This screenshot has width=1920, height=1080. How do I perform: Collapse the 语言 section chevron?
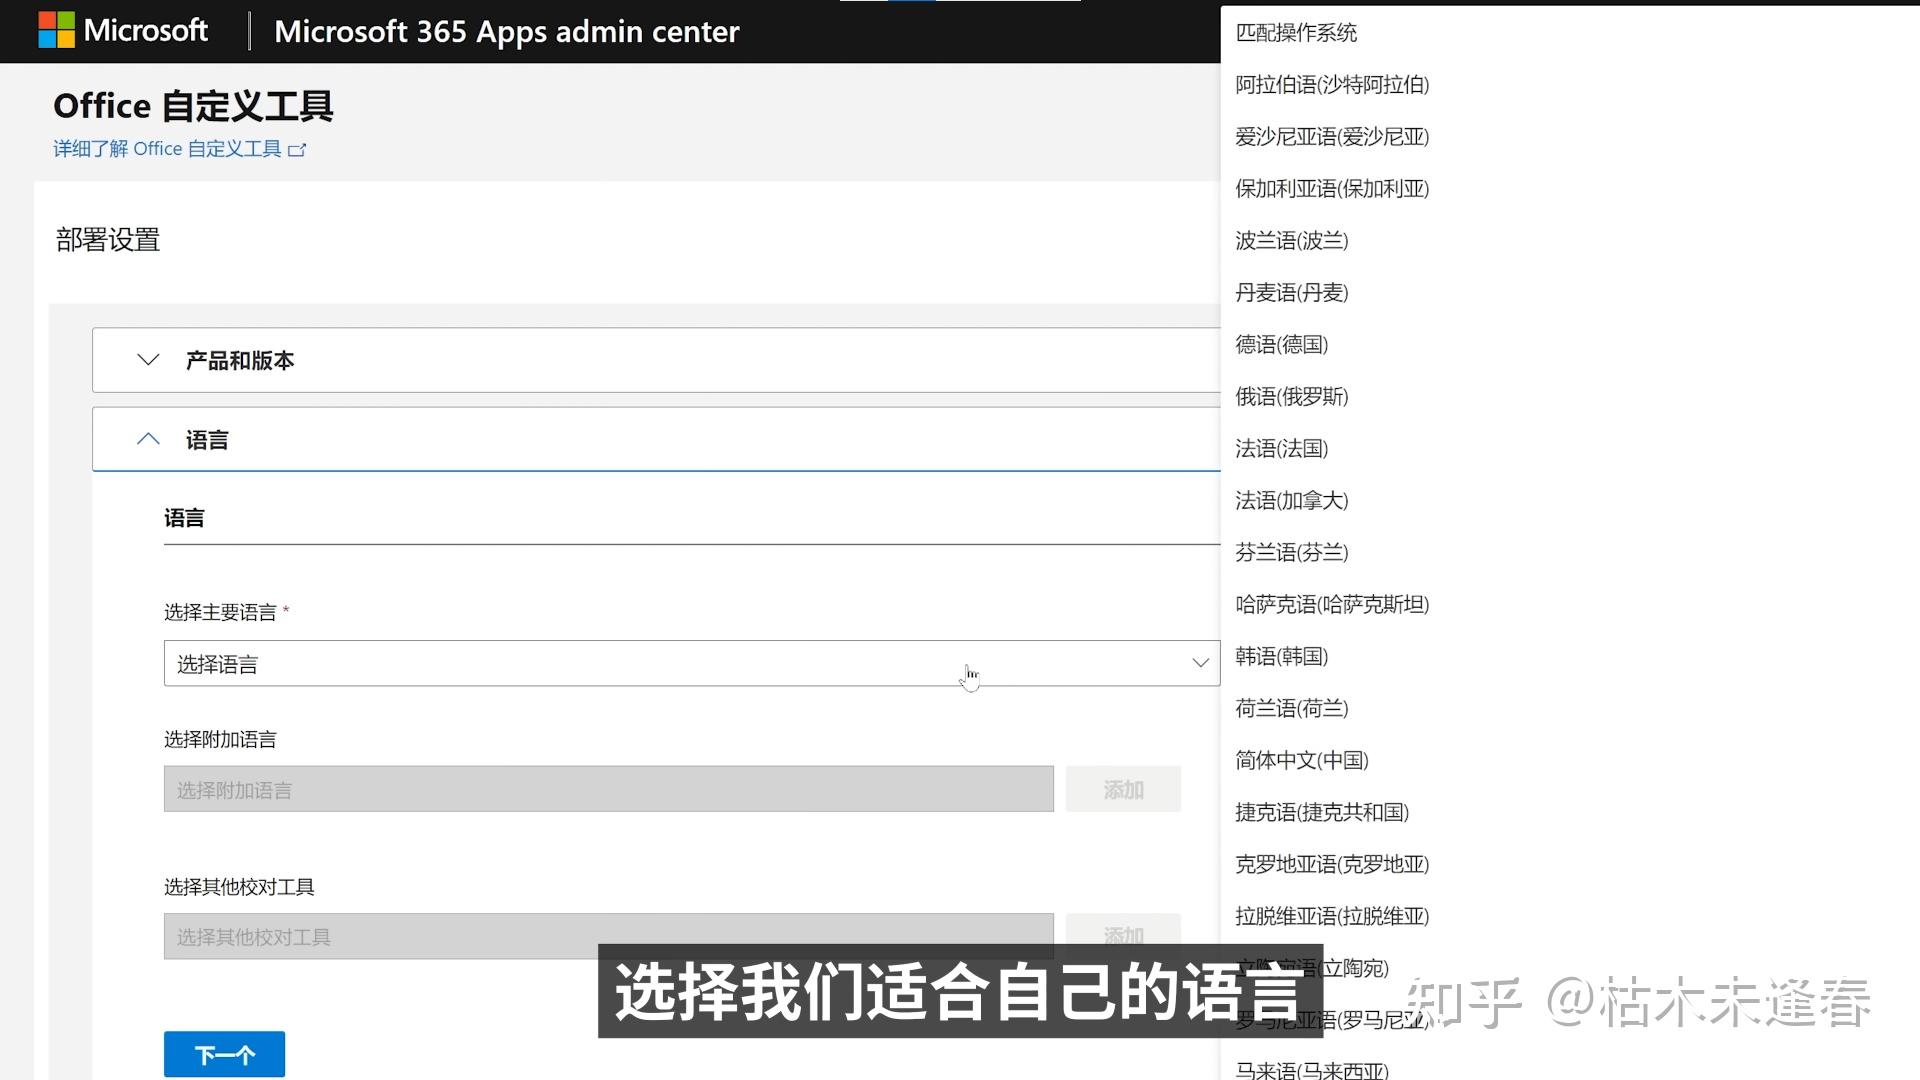coord(148,439)
